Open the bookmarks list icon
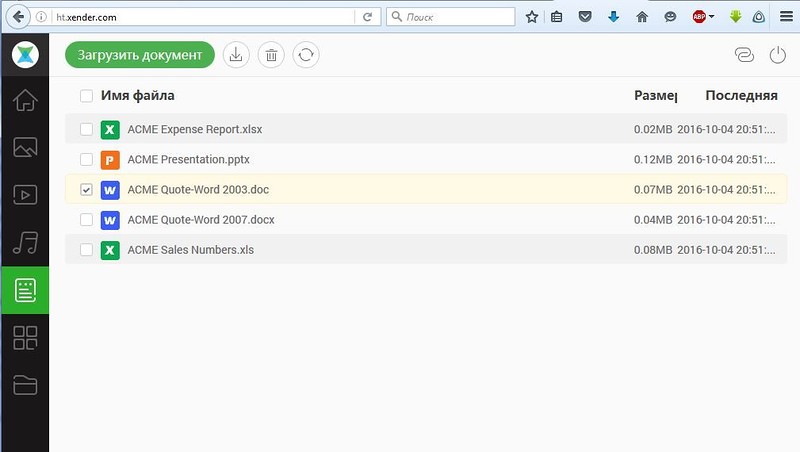The width and height of the screenshot is (800, 452). click(557, 17)
